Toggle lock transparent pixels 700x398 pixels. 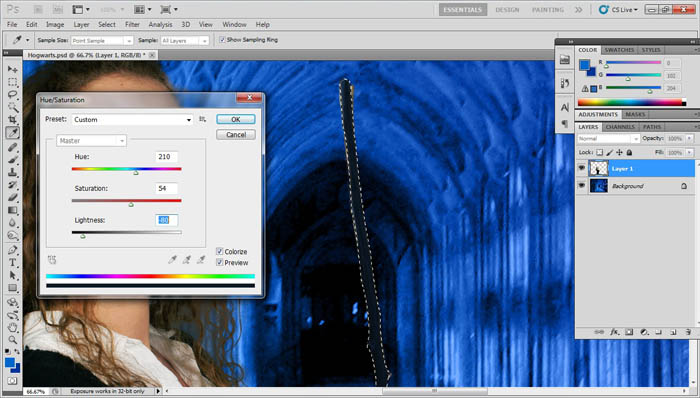pyautogui.click(x=600, y=153)
